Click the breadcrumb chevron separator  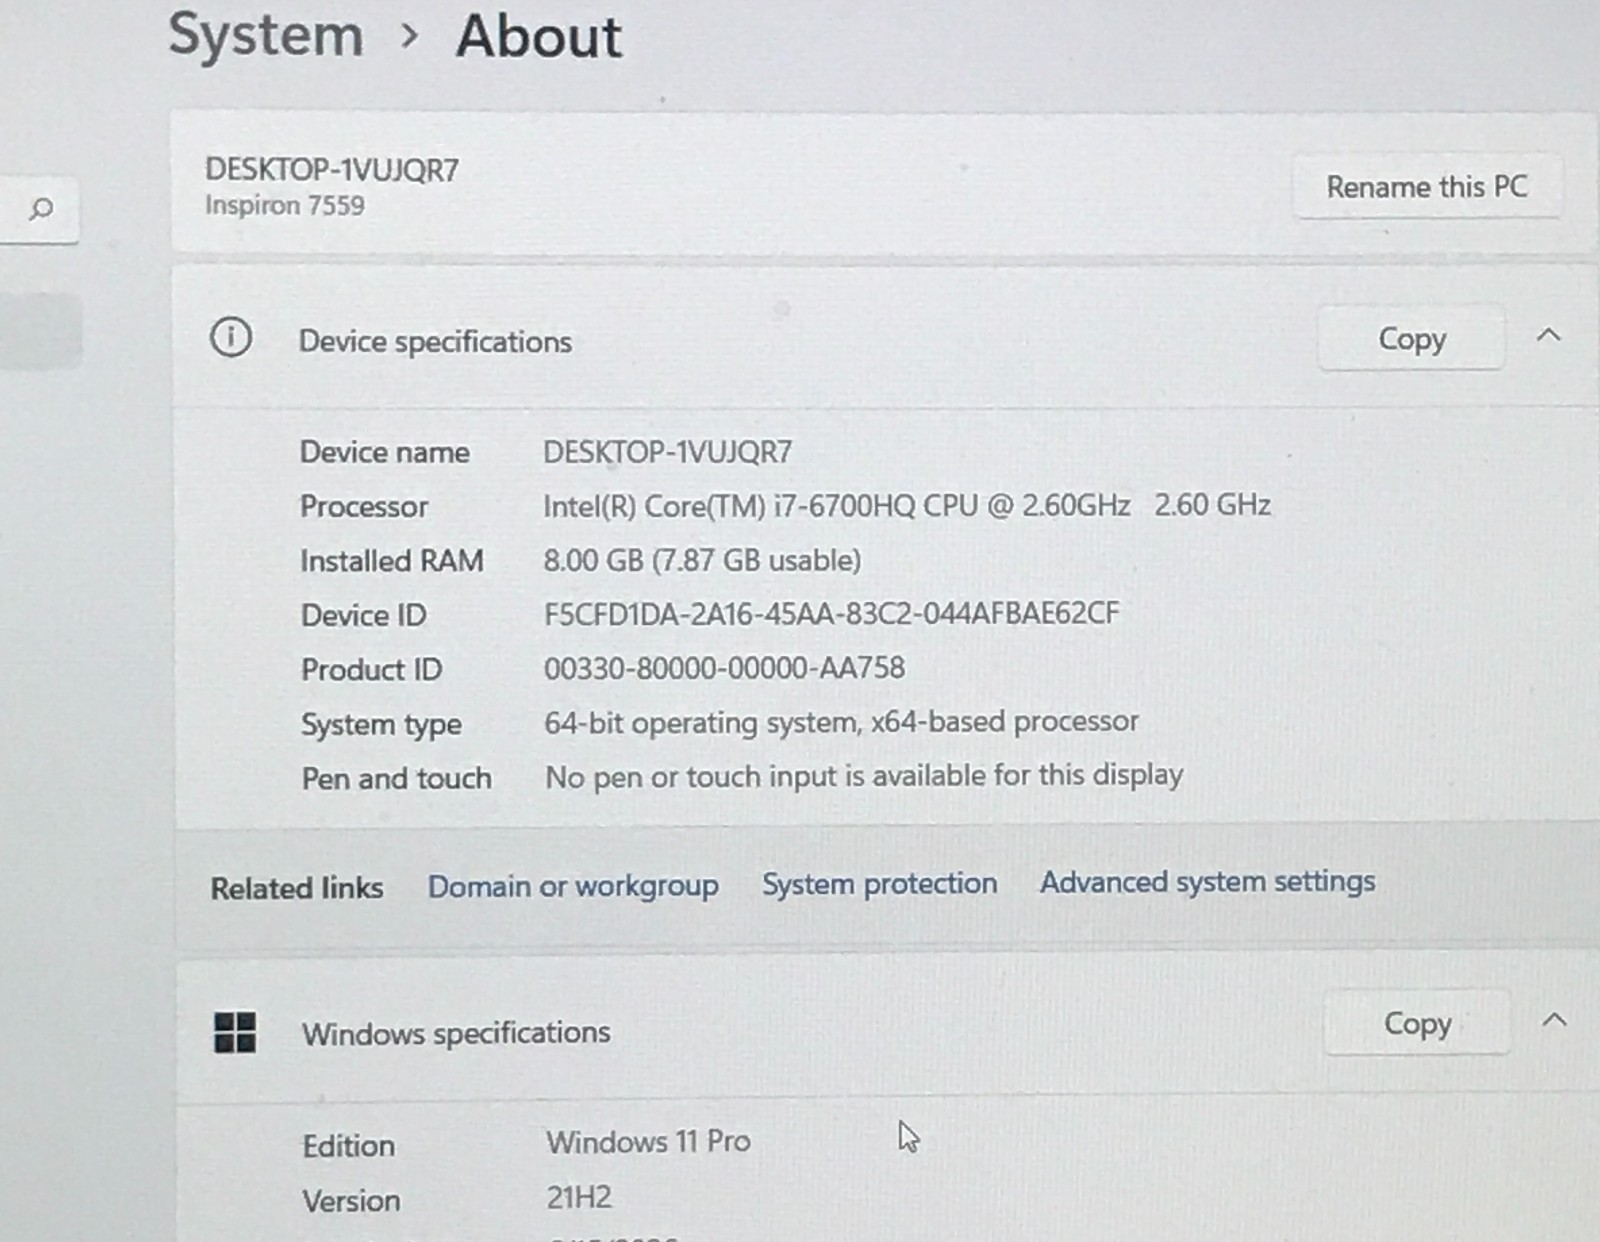pos(408,36)
